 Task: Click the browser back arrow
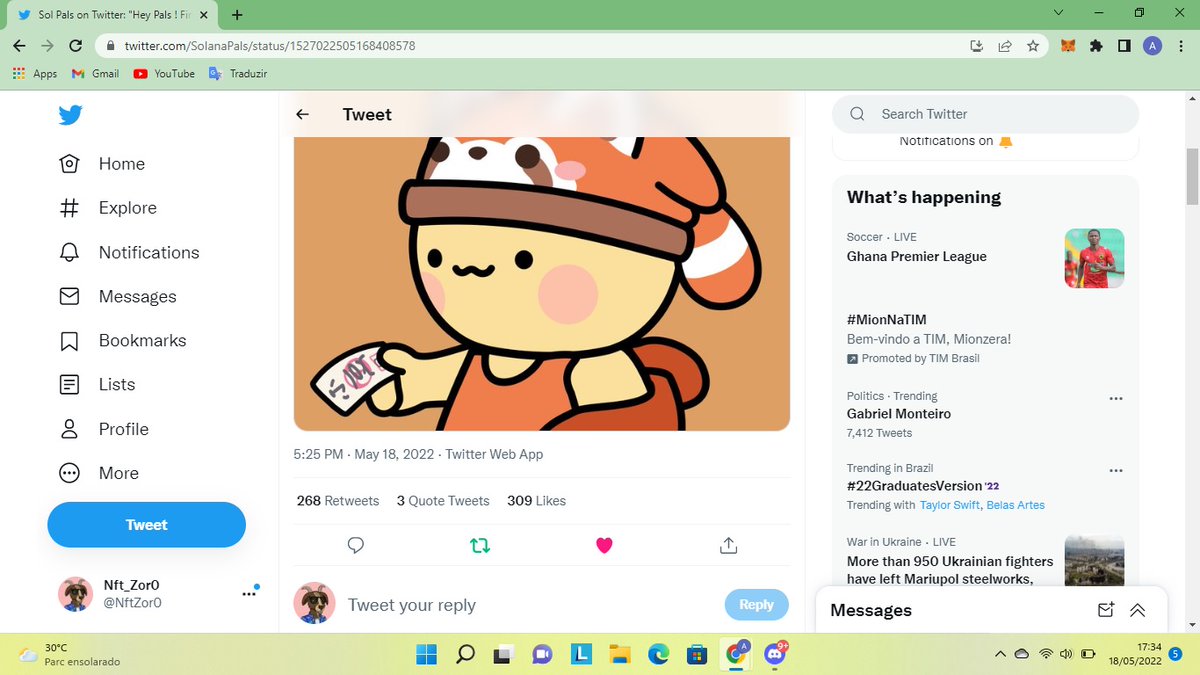20,46
